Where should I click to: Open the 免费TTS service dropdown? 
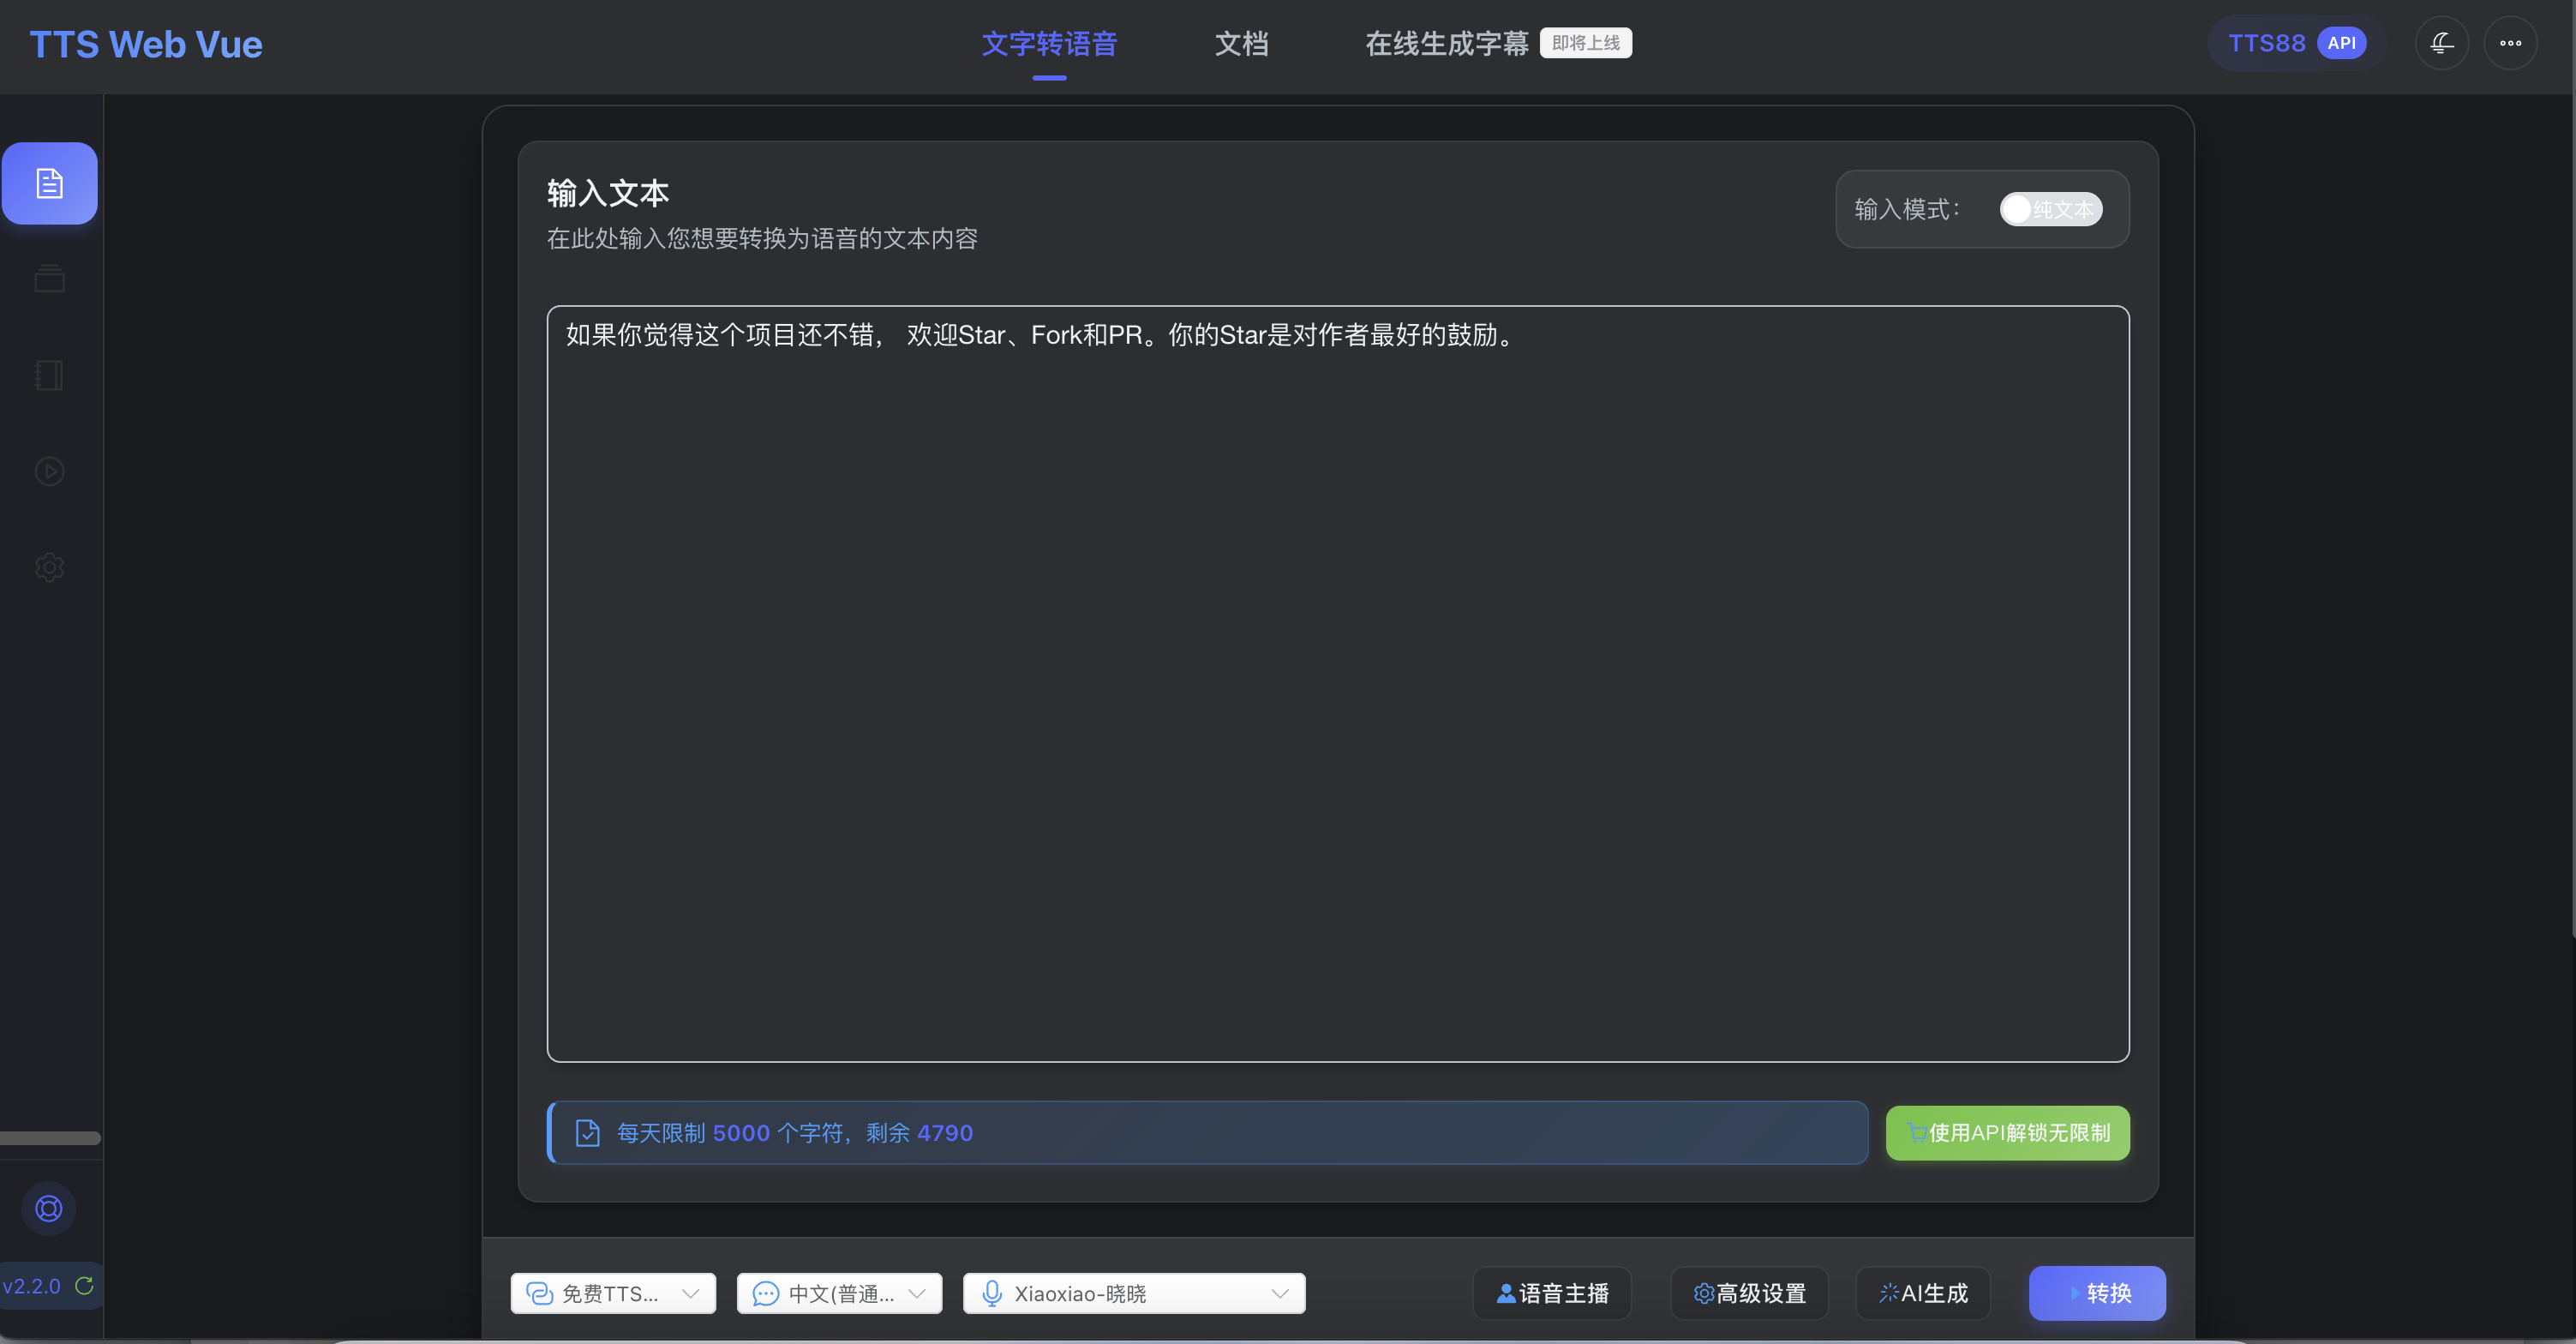point(612,1292)
